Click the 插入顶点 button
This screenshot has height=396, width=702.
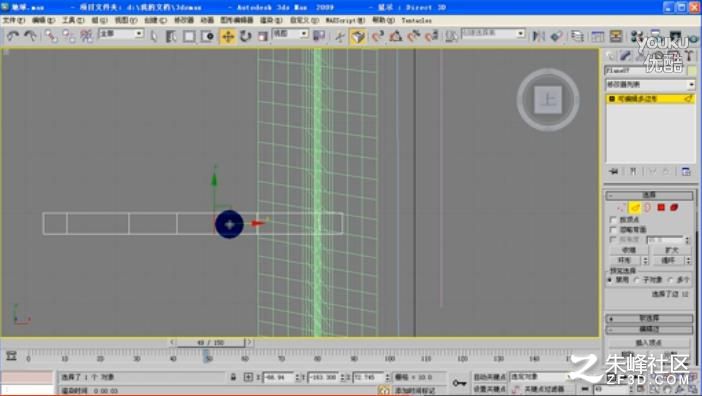click(648, 343)
